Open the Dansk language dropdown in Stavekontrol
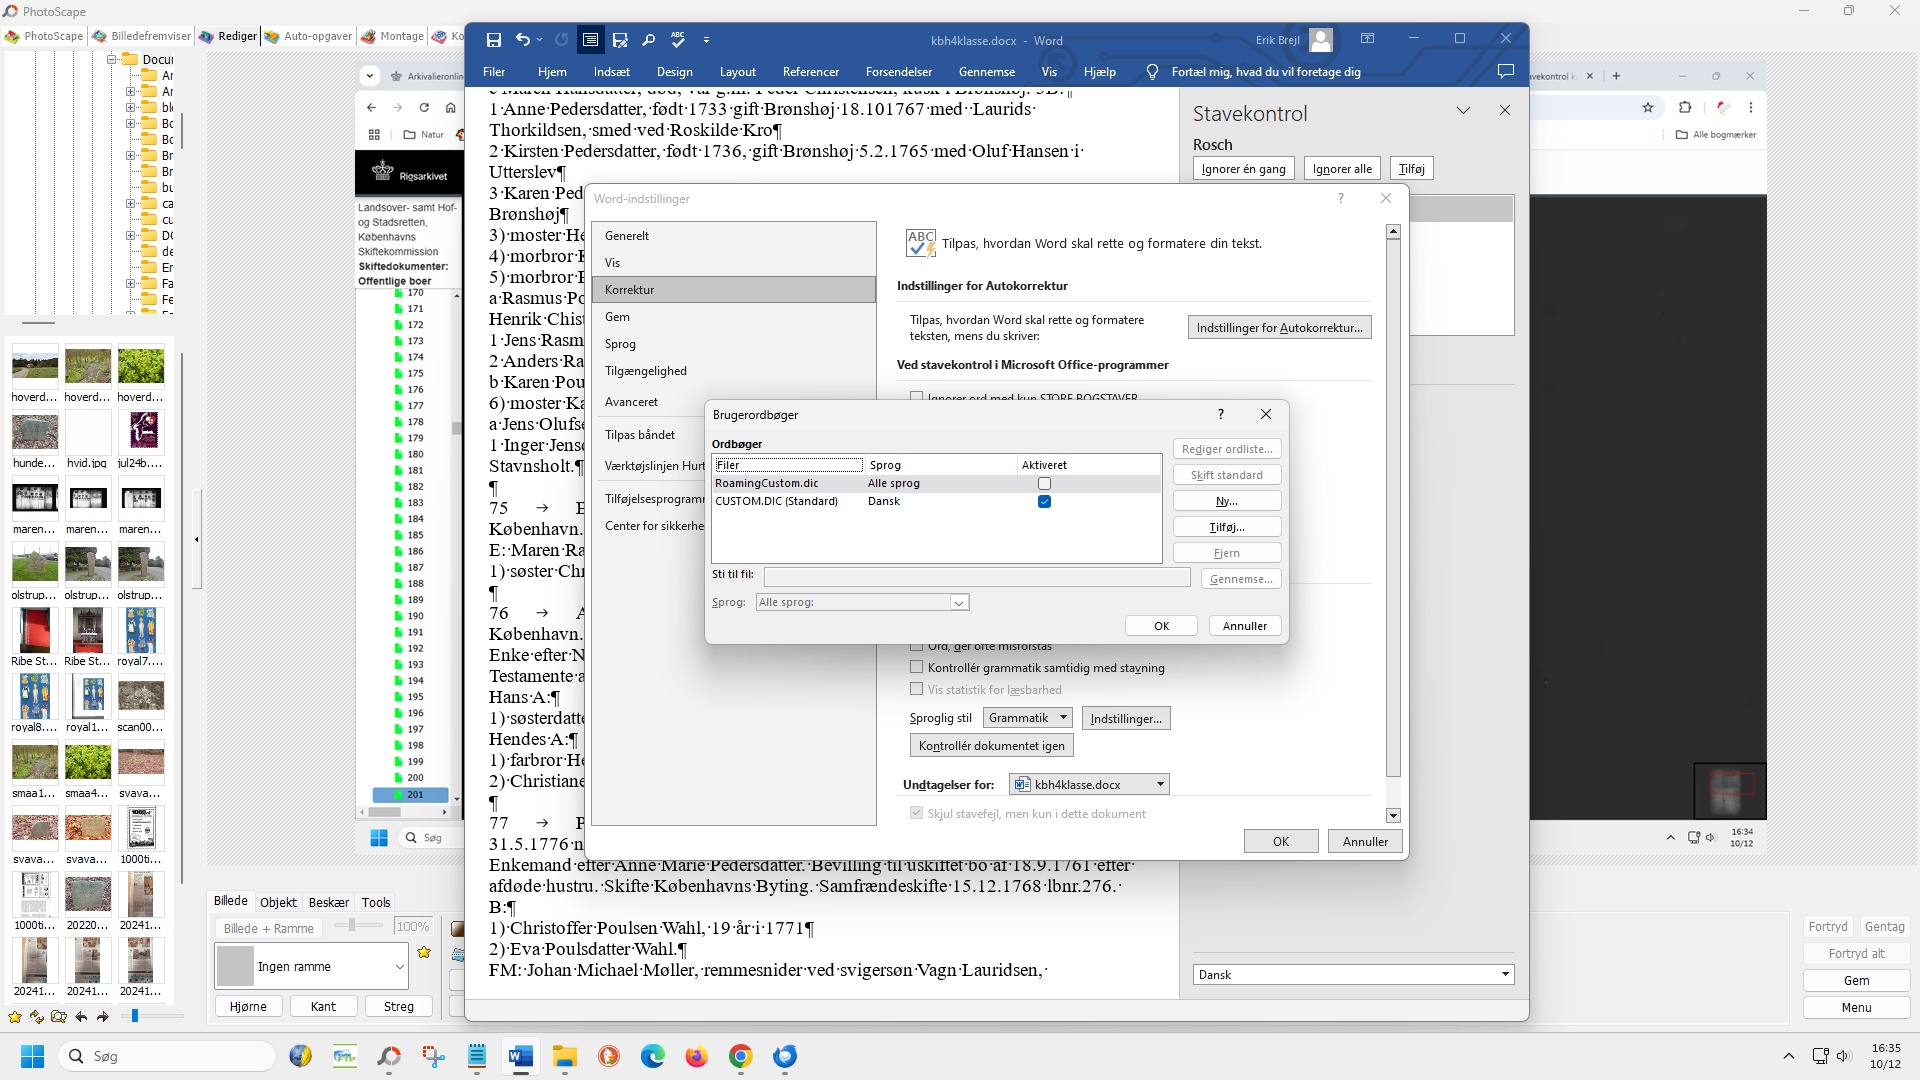This screenshot has height=1080, width=1920. coord(1353,975)
